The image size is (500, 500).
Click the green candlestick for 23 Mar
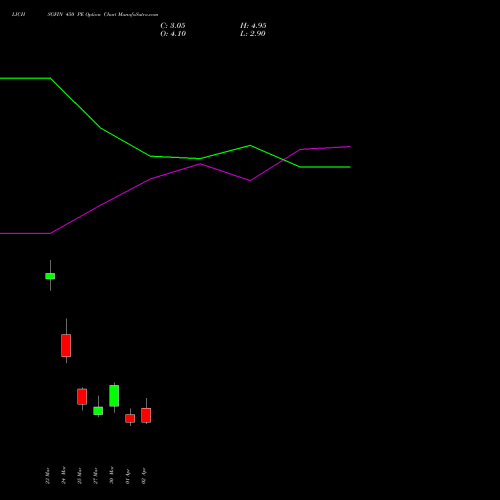[50, 276]
